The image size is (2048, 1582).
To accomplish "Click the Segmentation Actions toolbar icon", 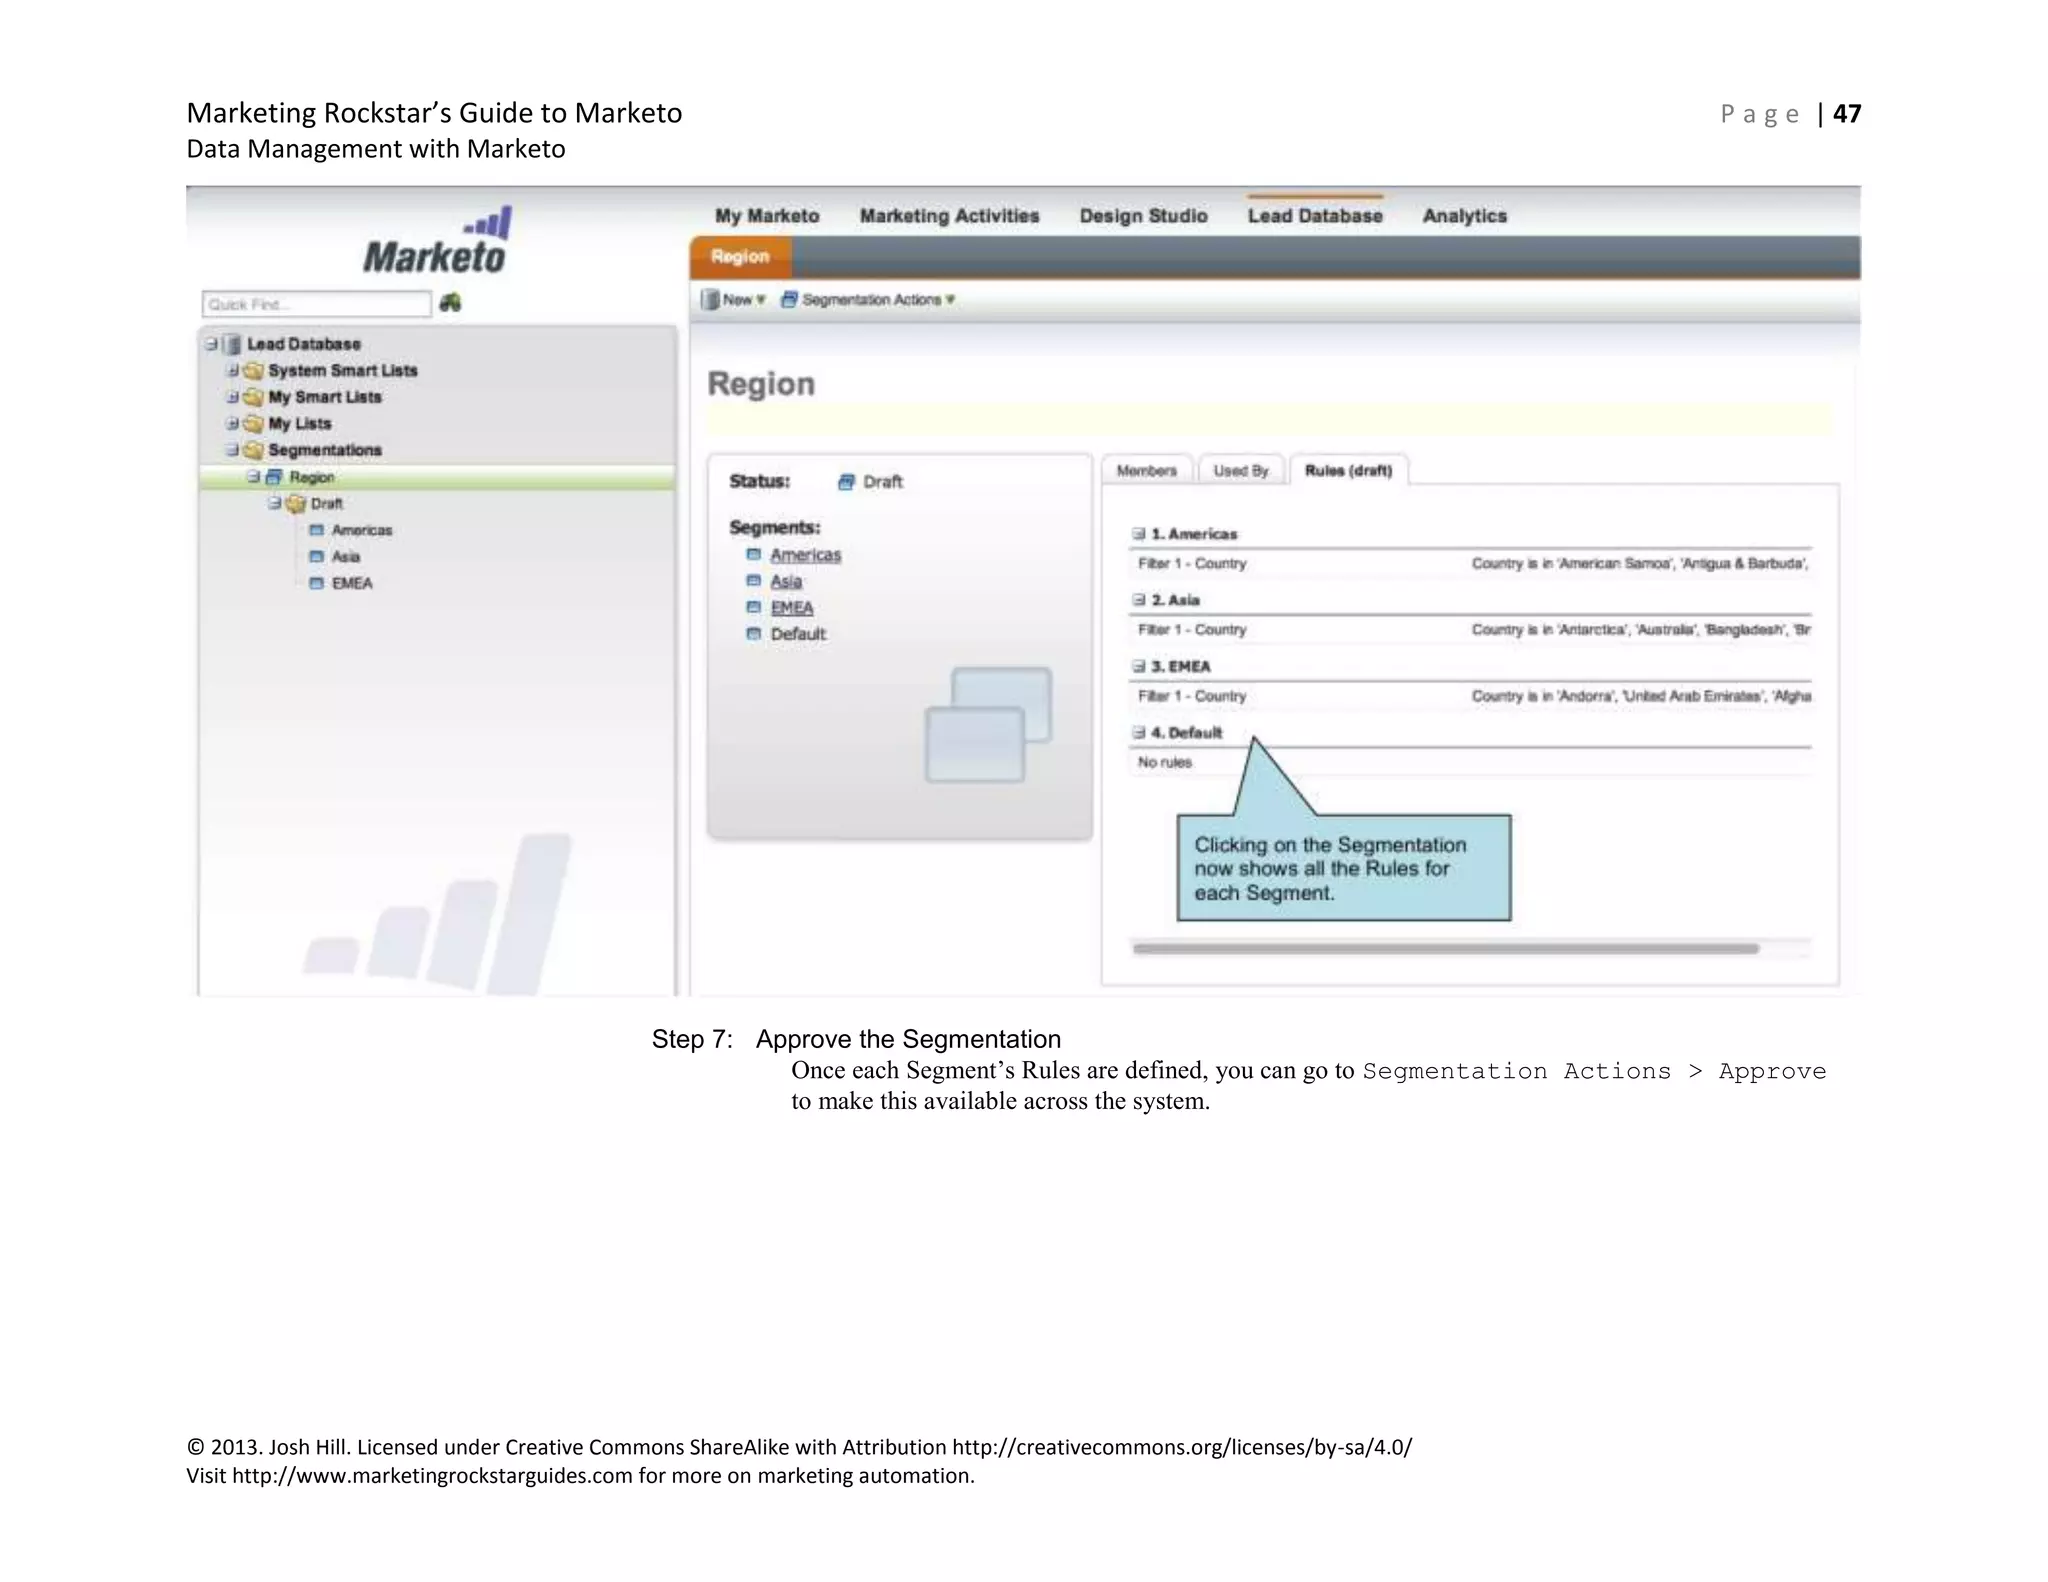I will click(x=789, y=299).
